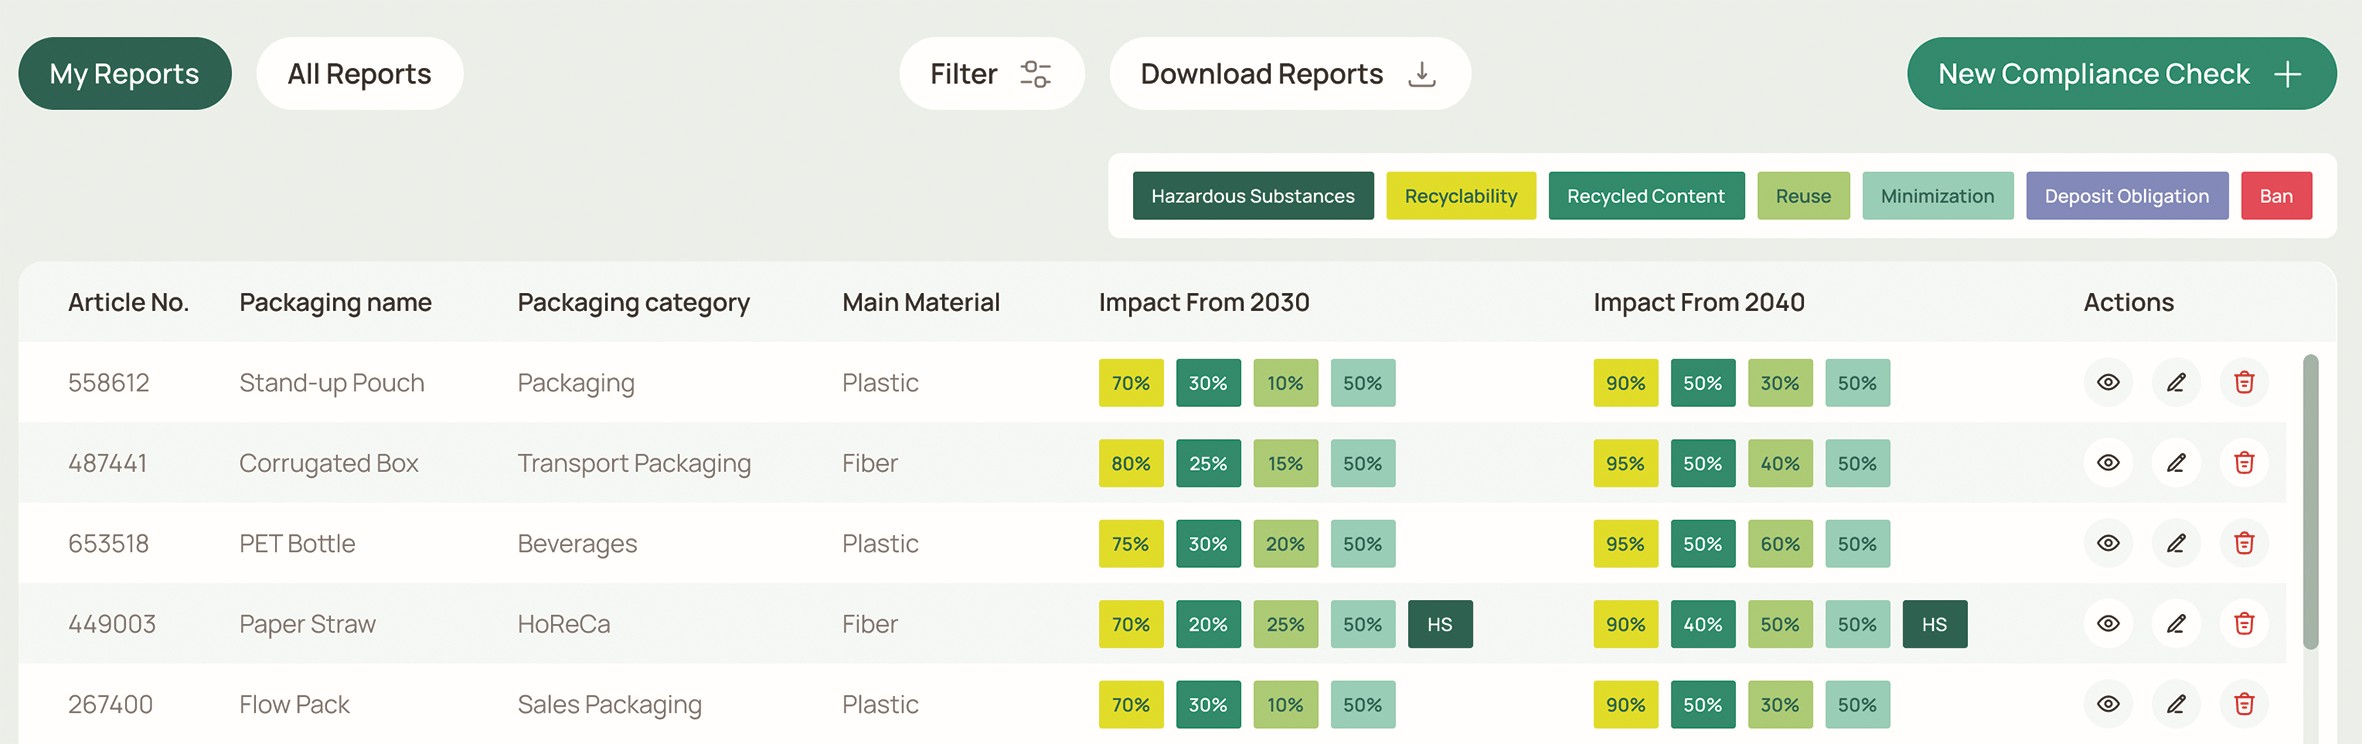Sort by Packaging category column header
The height and width of the screenshot is (744, 2362).
[633, 302]
